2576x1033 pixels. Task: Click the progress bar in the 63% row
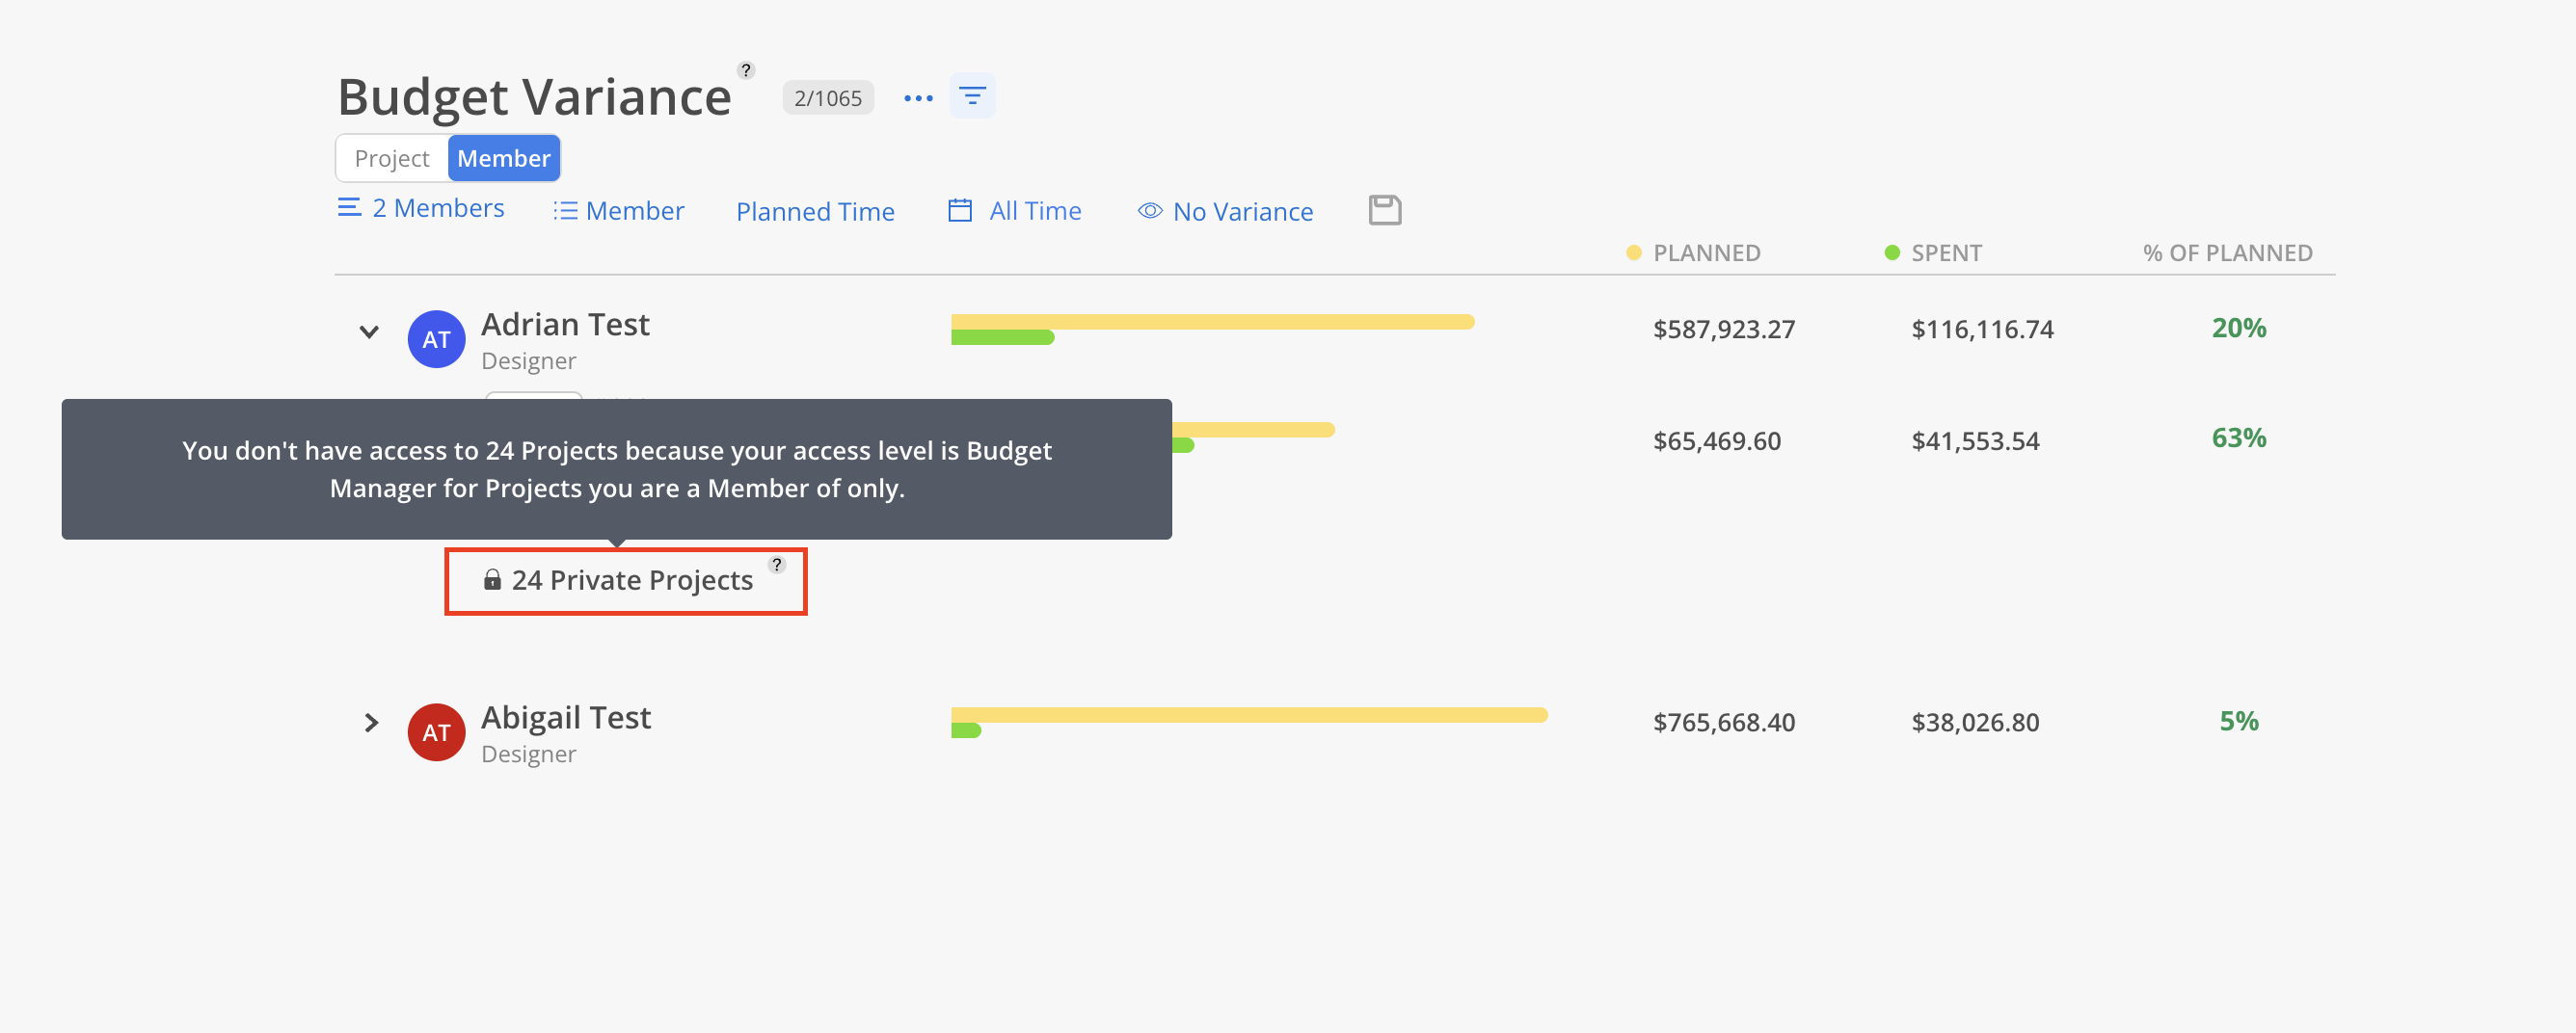pyautogui.click(x=1253, y=437)
